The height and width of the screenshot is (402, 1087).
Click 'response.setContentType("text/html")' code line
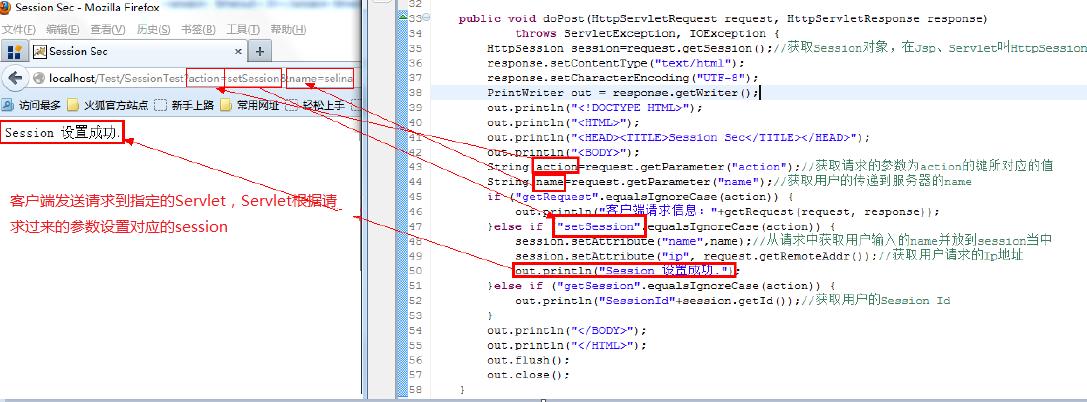tap(616, 63)
